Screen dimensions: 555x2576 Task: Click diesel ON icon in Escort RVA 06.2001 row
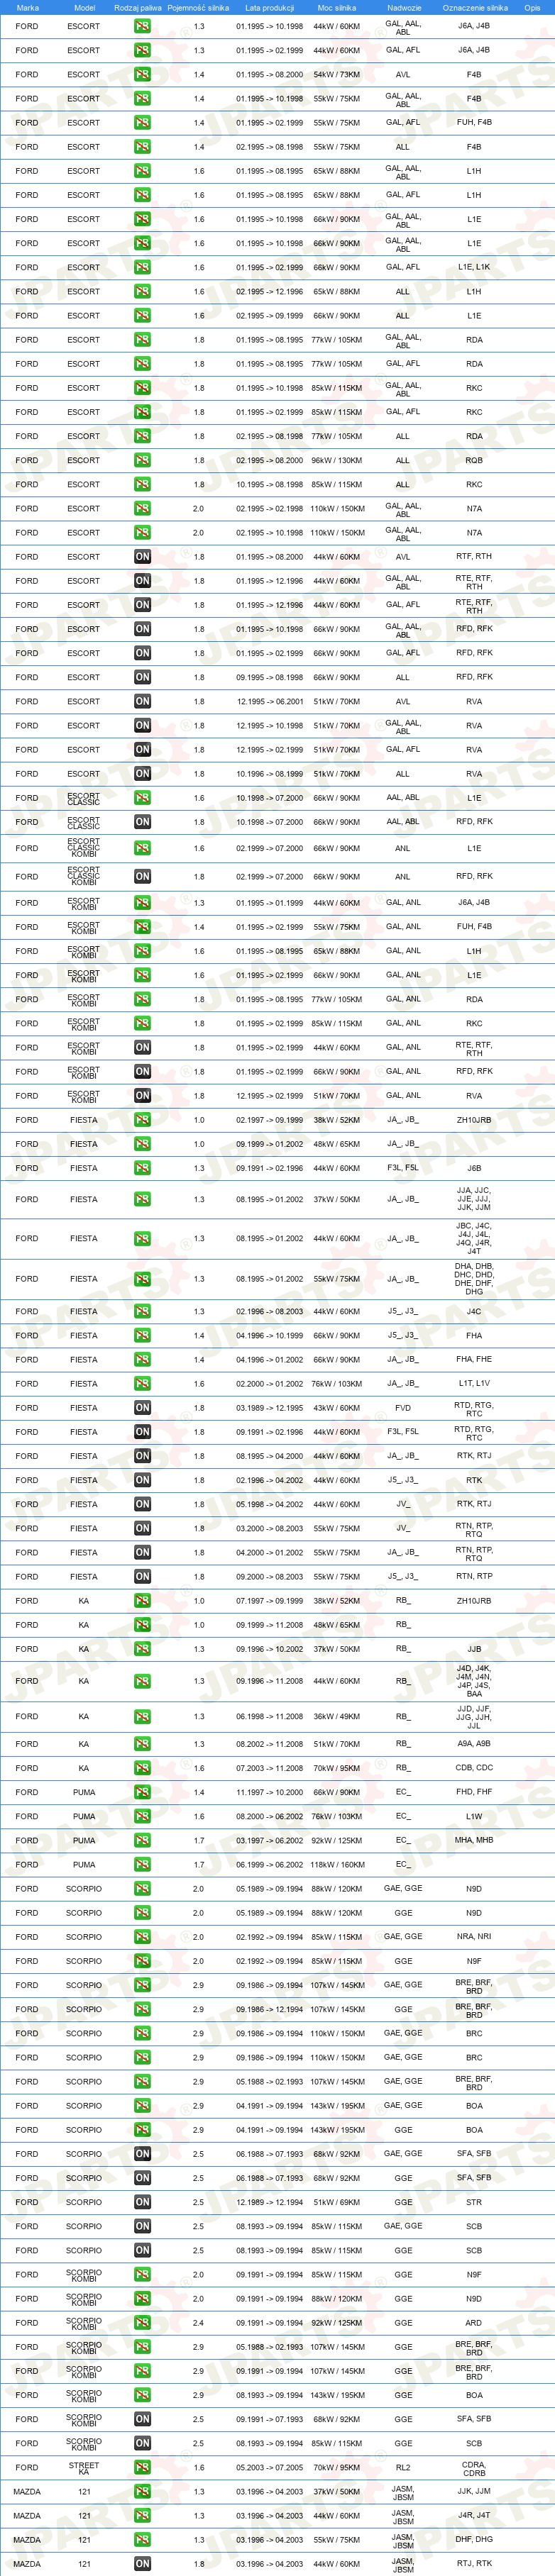click(142, 701)
